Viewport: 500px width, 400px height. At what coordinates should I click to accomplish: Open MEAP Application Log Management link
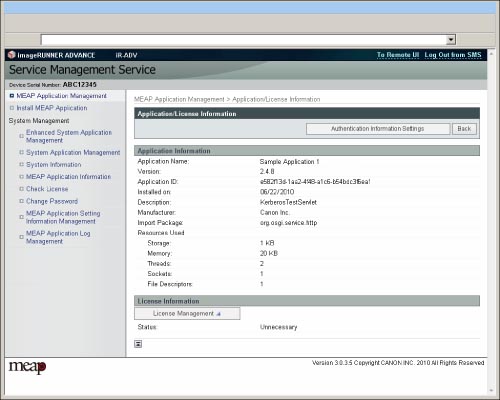pos(58,237)
